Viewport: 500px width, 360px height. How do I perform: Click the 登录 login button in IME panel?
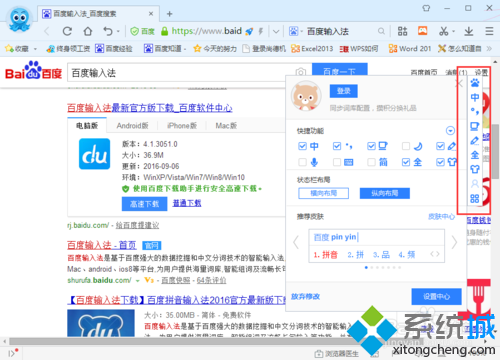pos(344,91)
